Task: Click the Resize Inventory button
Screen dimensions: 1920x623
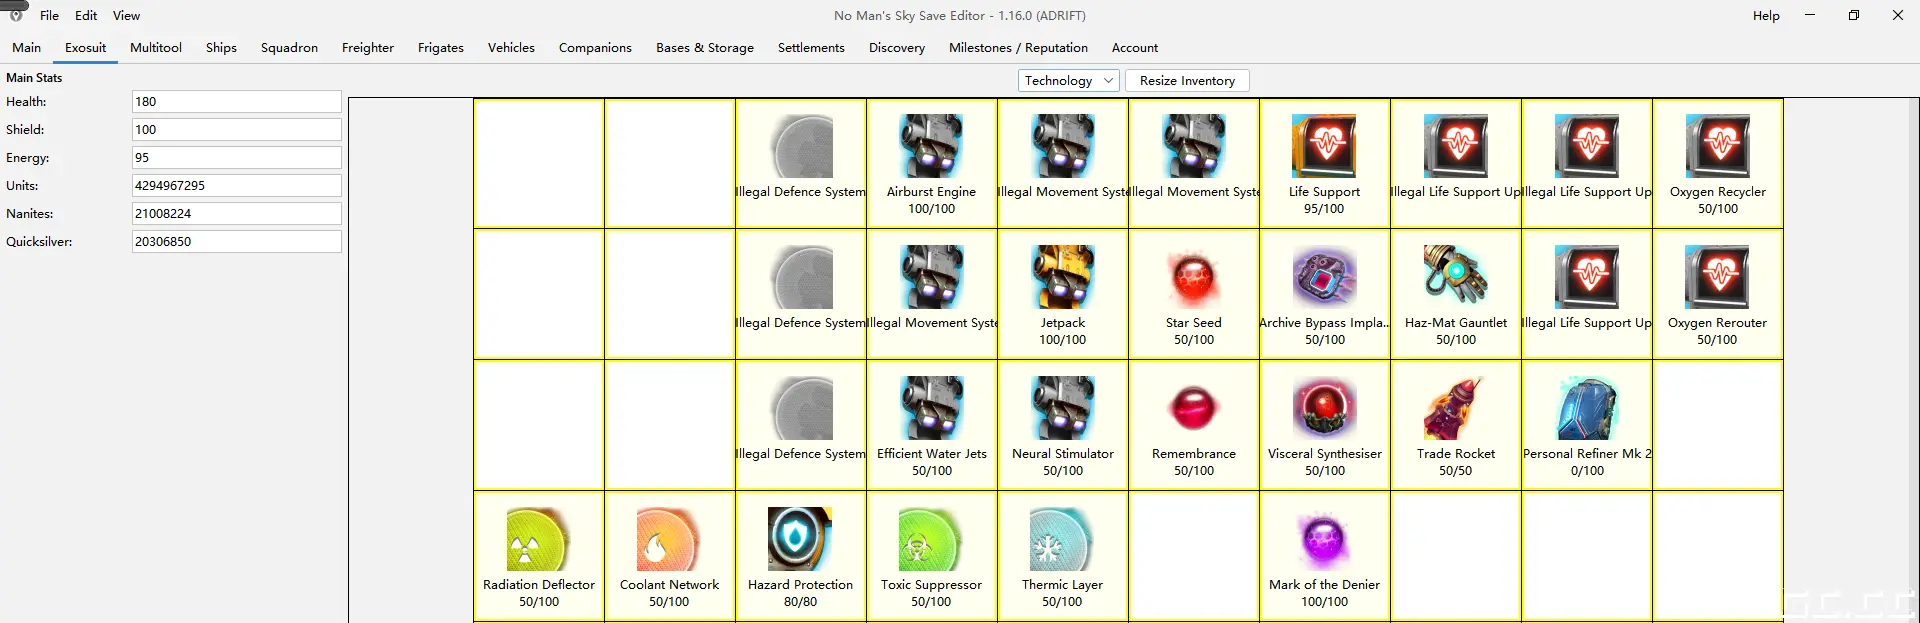Action: (x=1187, y=80)
